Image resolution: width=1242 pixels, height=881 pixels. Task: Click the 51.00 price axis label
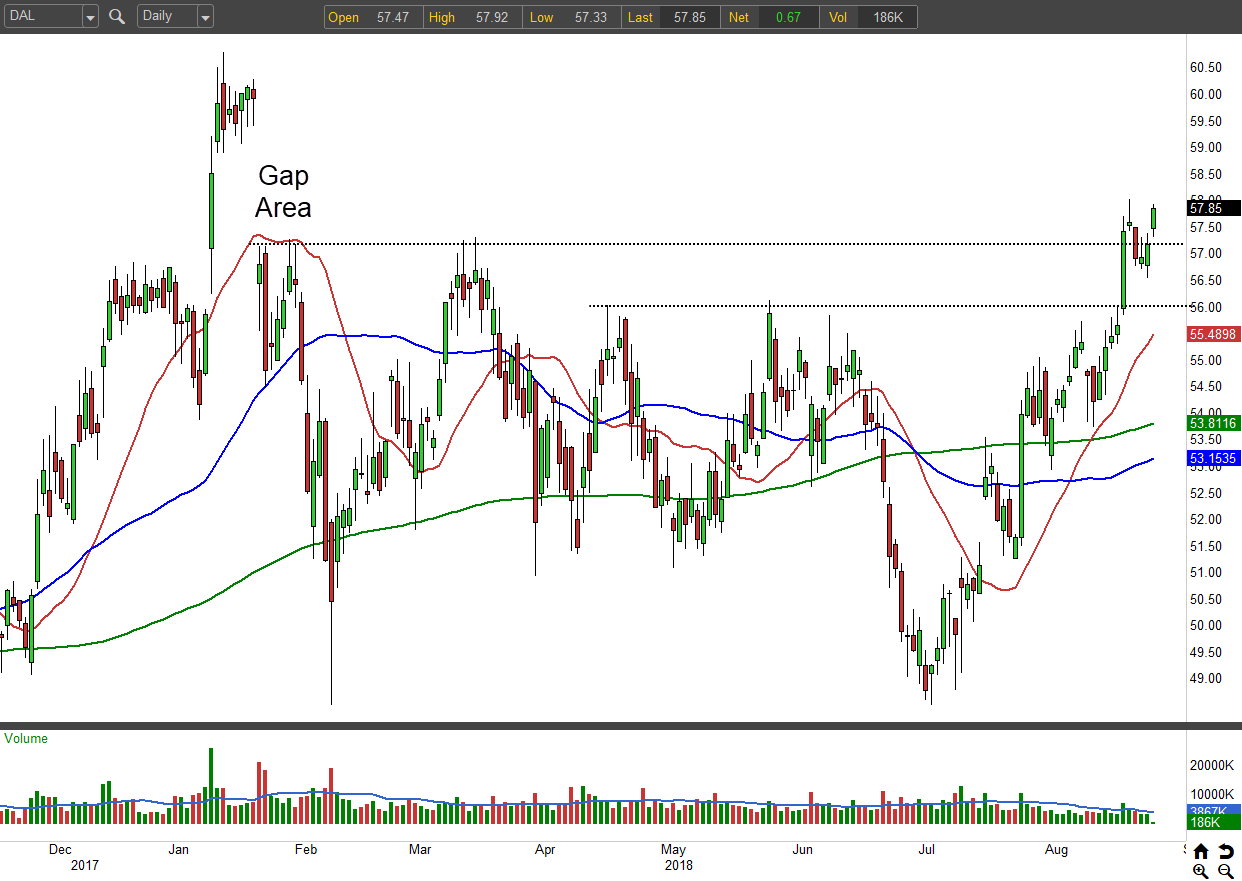coord(1205,572)
